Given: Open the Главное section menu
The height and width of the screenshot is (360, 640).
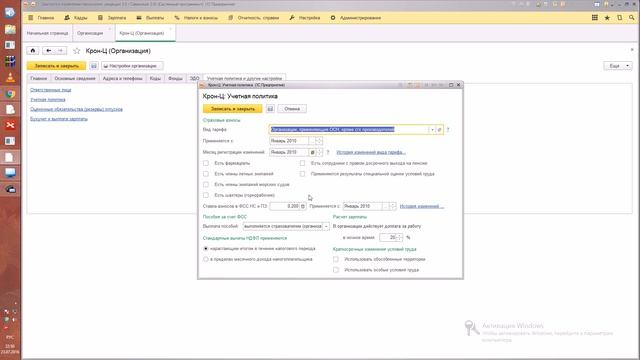Looking at the screenshot, I should (41, 18).
